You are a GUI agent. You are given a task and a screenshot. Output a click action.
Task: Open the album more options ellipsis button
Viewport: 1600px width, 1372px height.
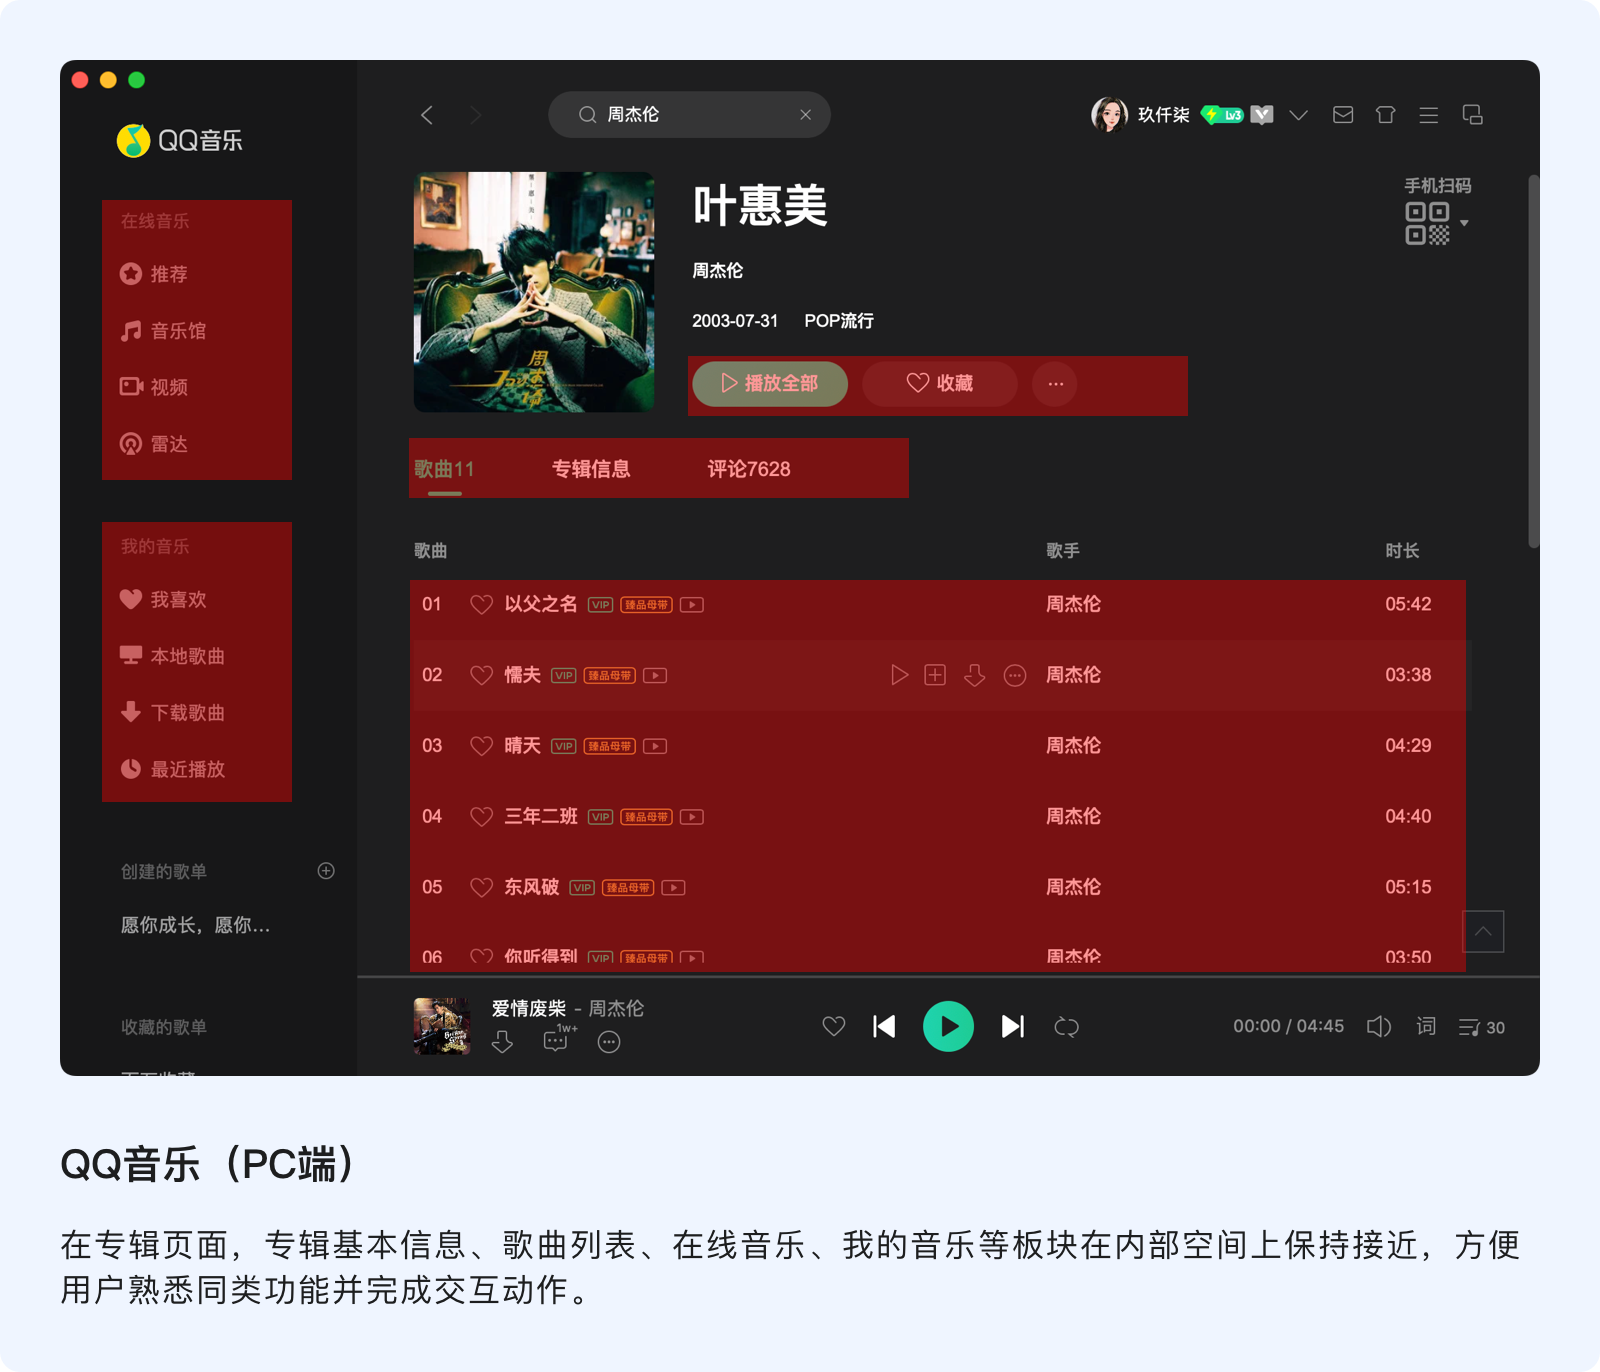click(x=1055, y=384)
